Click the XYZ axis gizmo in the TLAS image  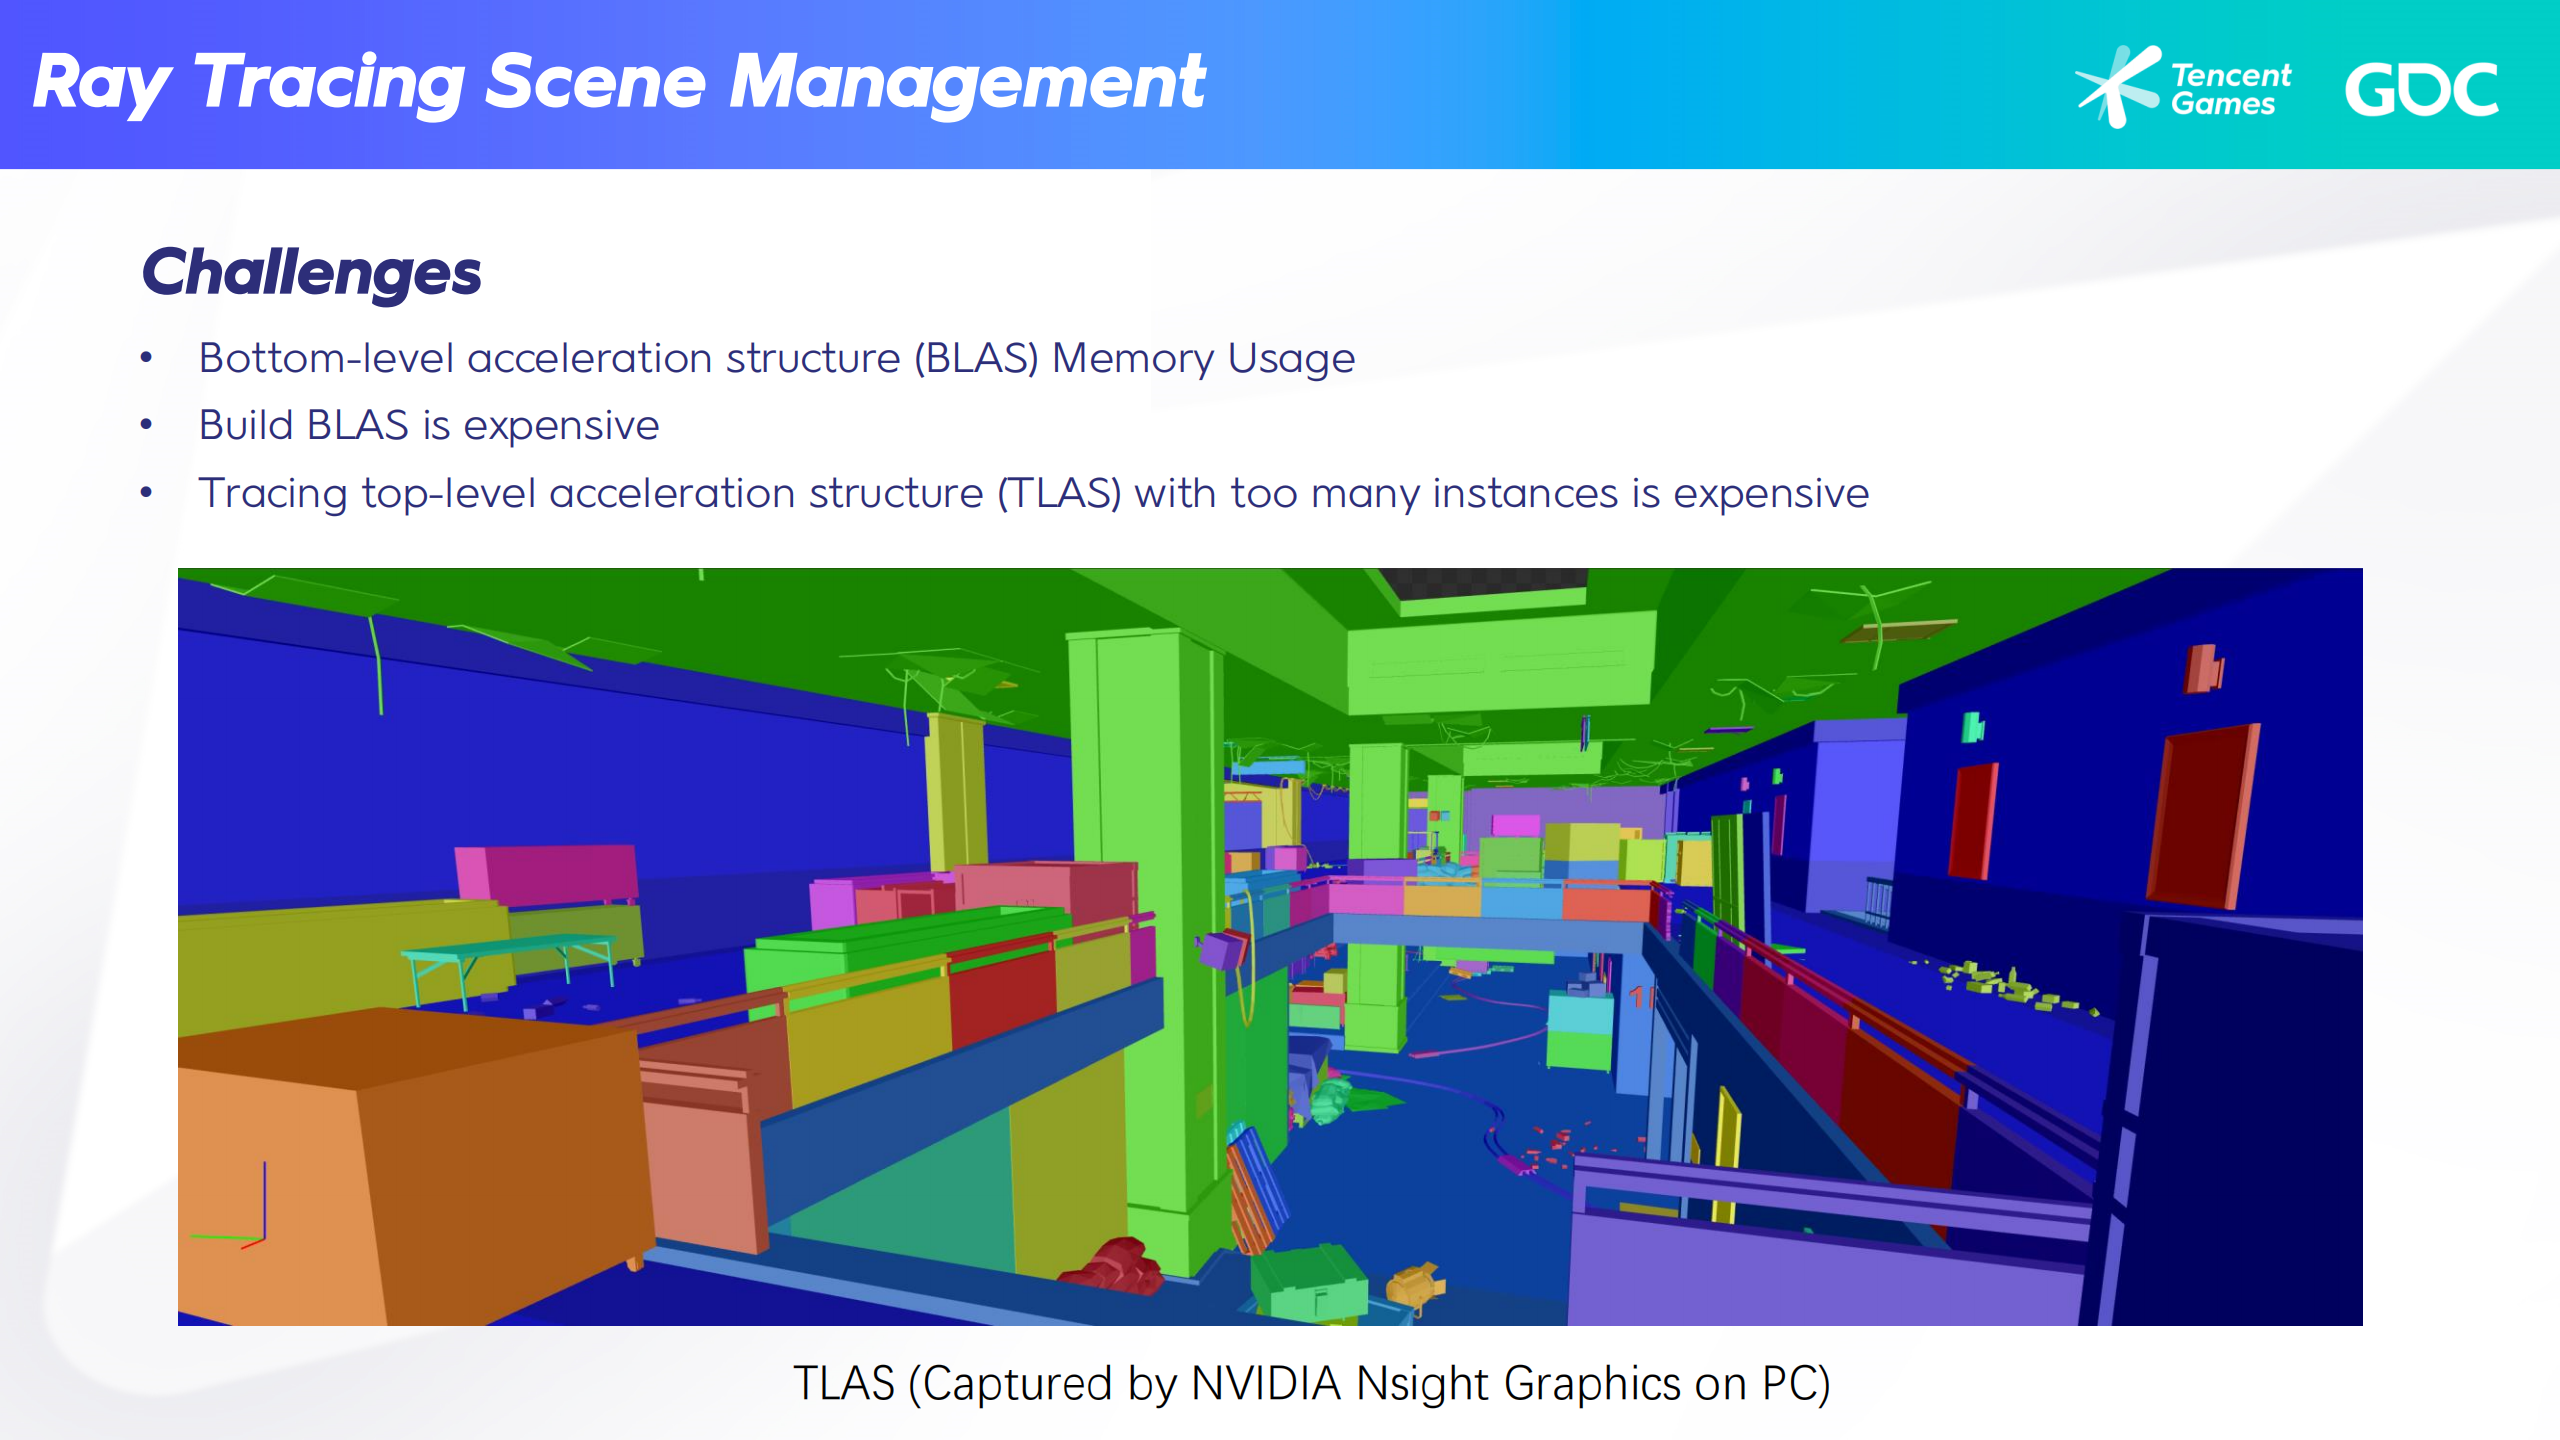tap(230, 1206)
